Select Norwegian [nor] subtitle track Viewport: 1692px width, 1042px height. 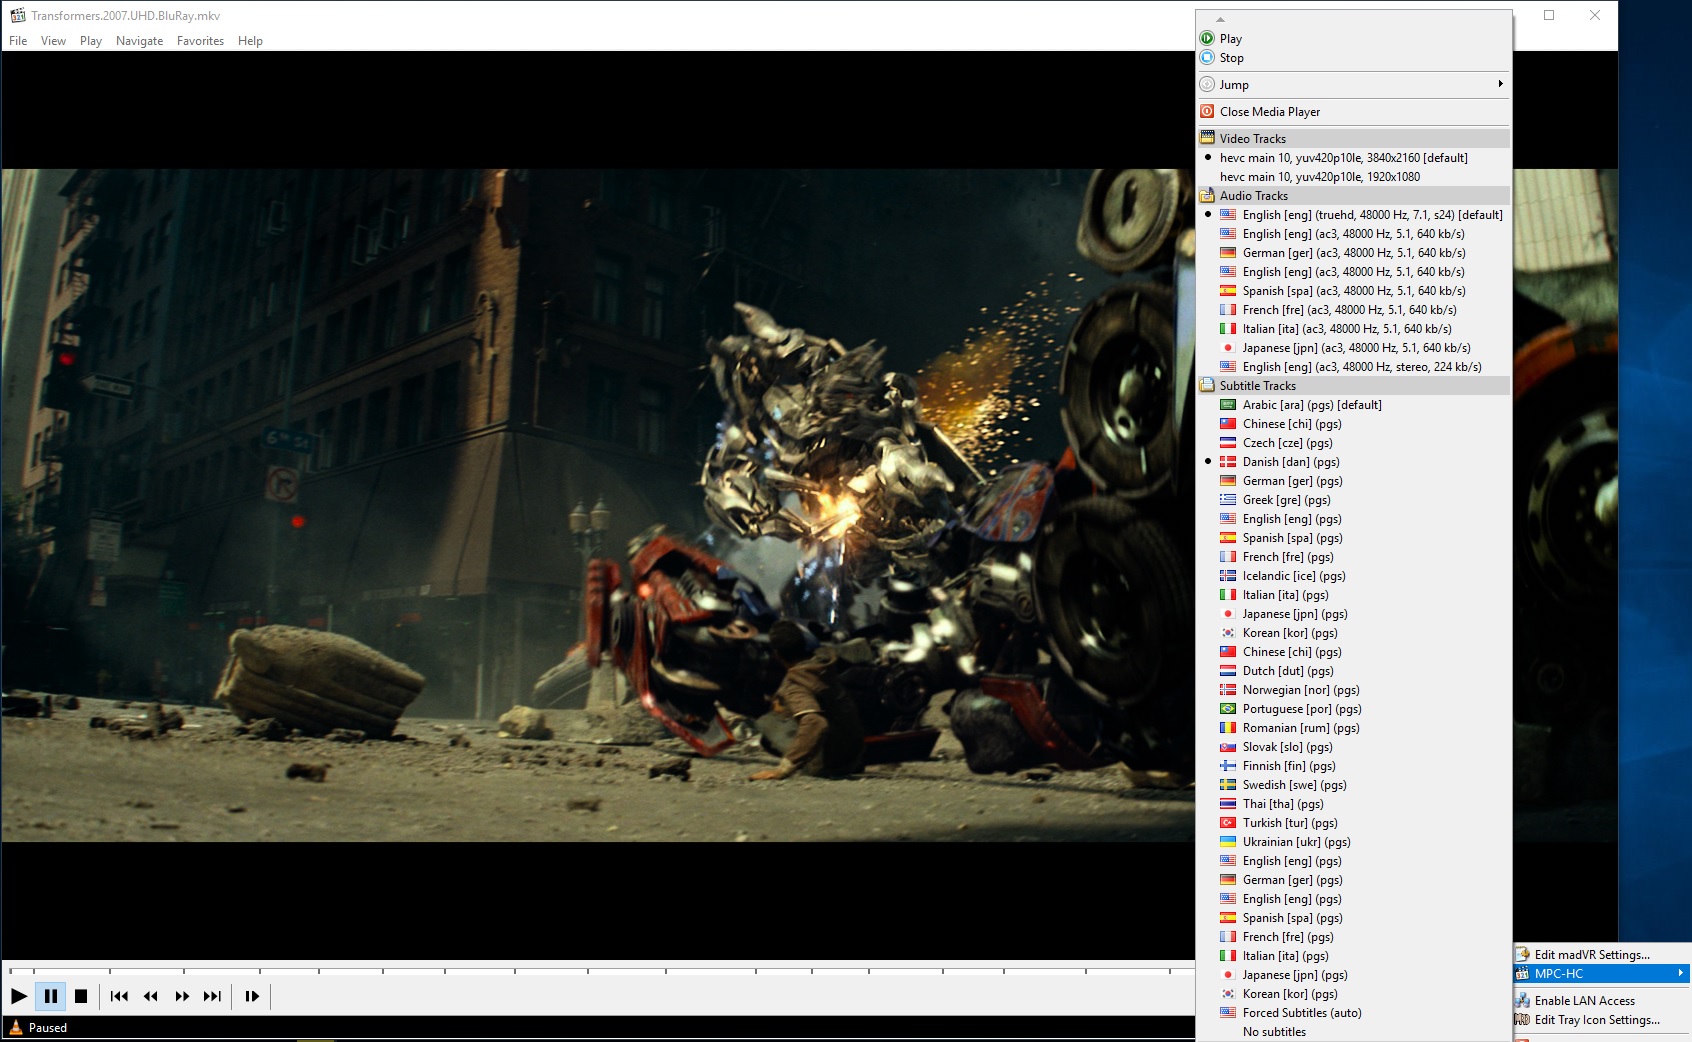1354,690
